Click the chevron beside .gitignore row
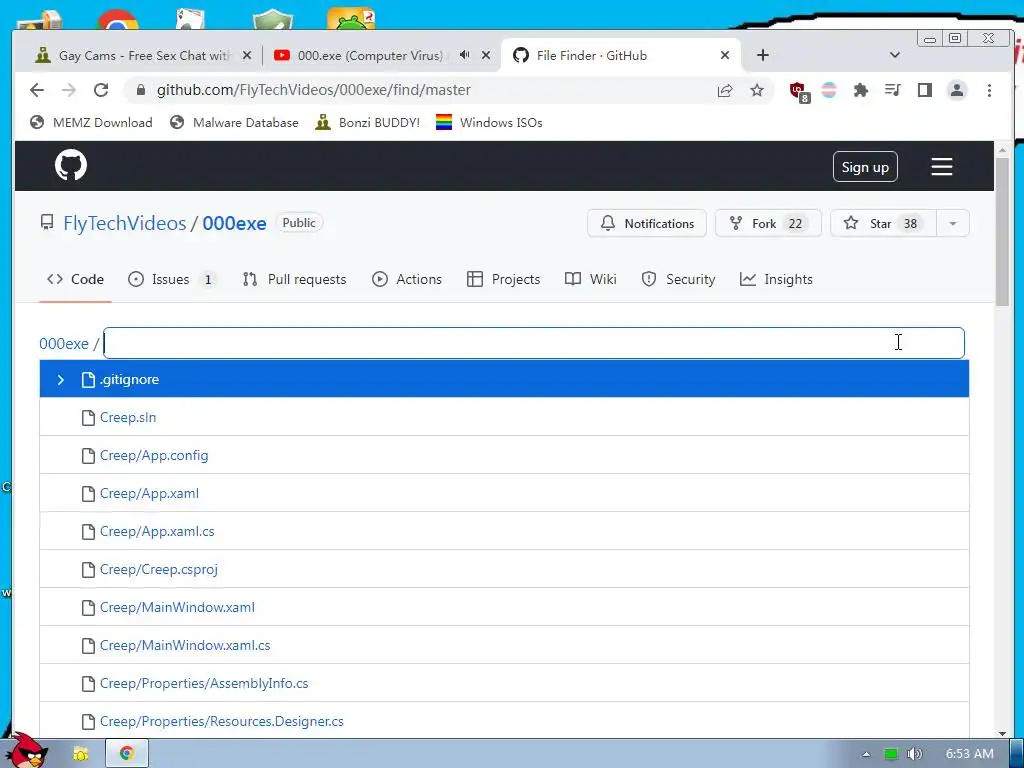This screenshot has height=768, width=1024. [x=61, y=379]
